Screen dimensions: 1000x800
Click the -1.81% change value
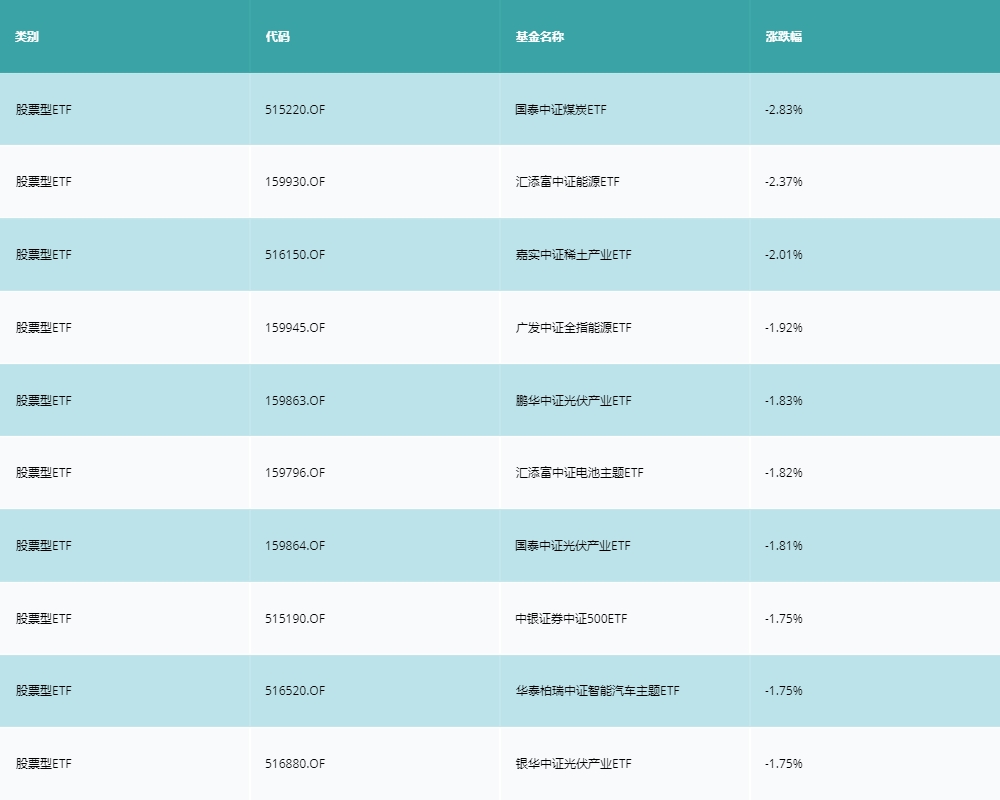[x=784, y=545]
